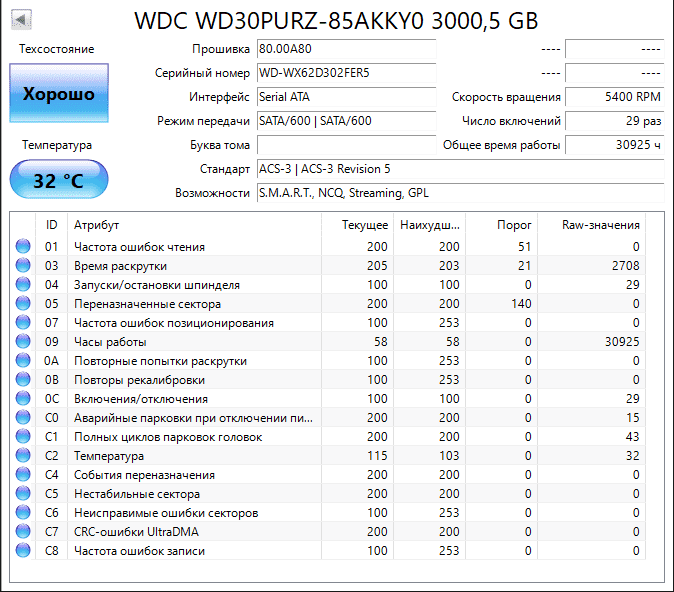Click the status orb for attribute C0
The height and width of the screenshot is (592, 674).
[23, 417]
